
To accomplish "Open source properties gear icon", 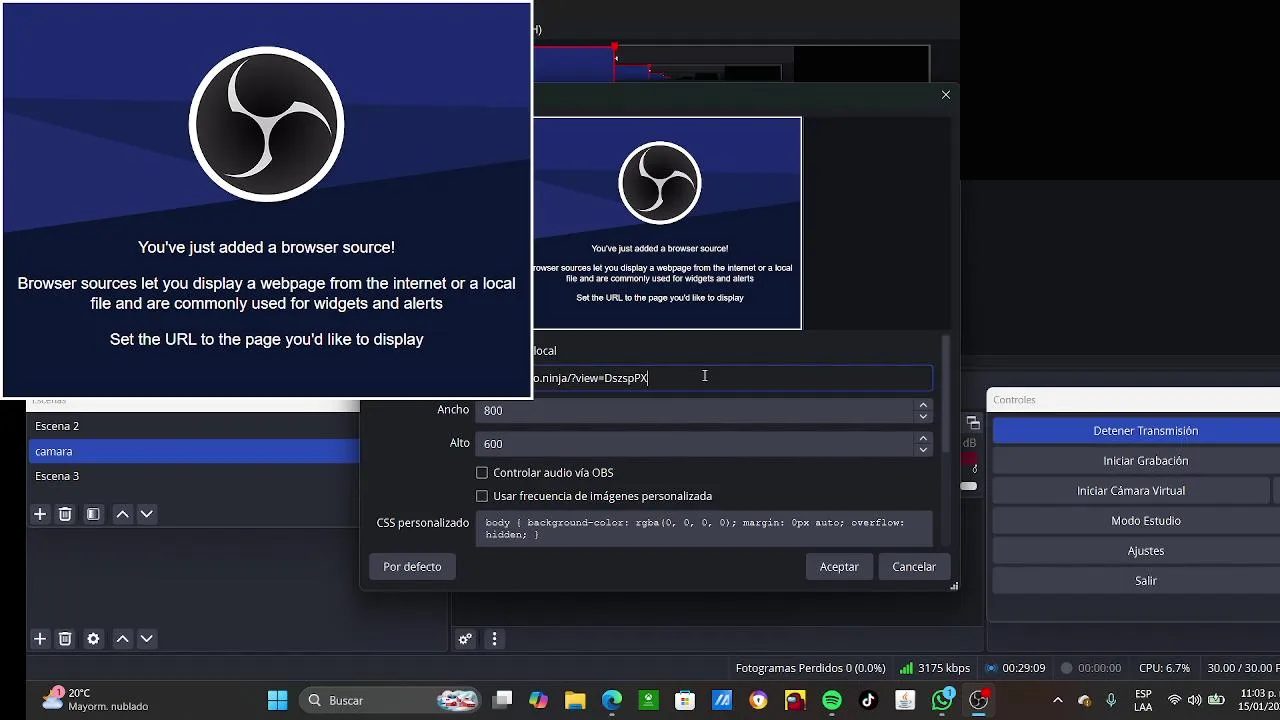I will click(93, 639).
